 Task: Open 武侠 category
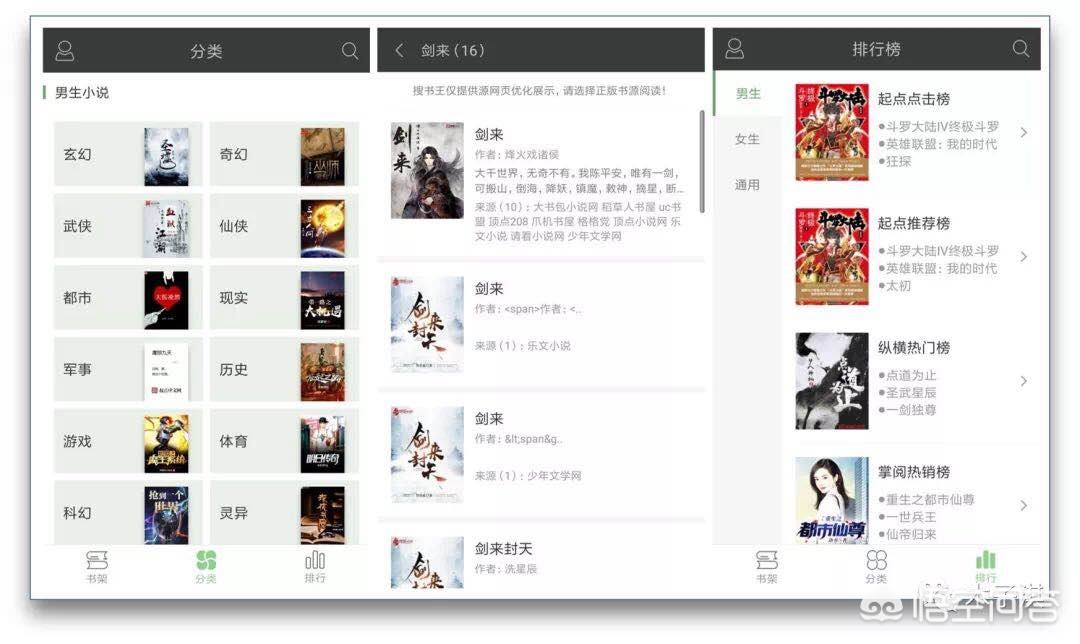pyautogui.click(x=128, y=226)
